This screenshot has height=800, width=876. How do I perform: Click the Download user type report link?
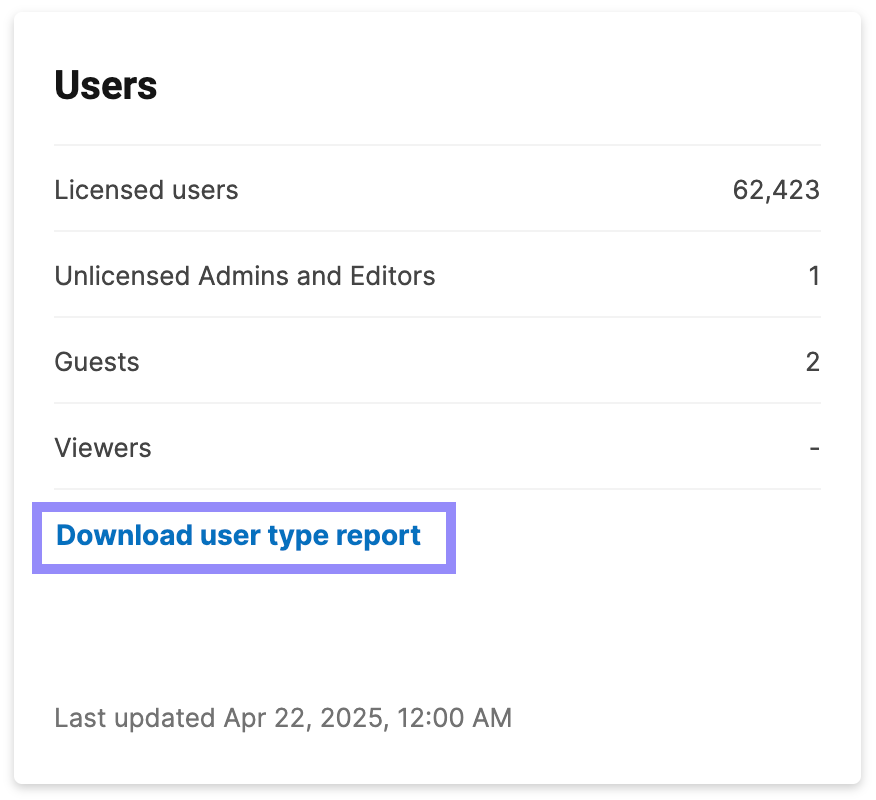tap(239, 536)
